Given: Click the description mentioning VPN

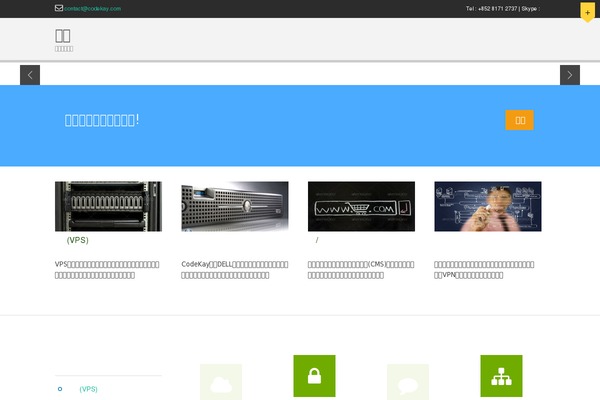Looking at the screenshot, I should click(484, 269).
